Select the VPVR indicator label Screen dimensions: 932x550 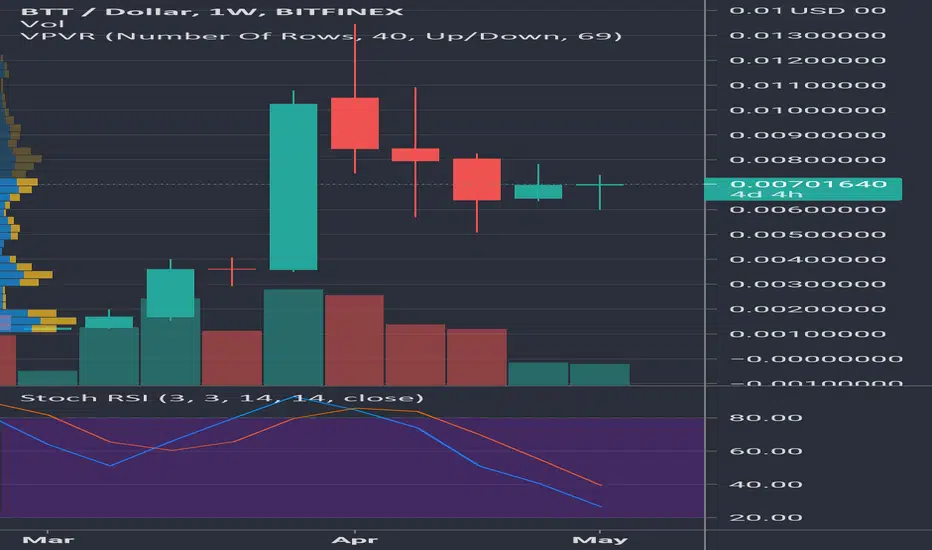pos(321,36)
